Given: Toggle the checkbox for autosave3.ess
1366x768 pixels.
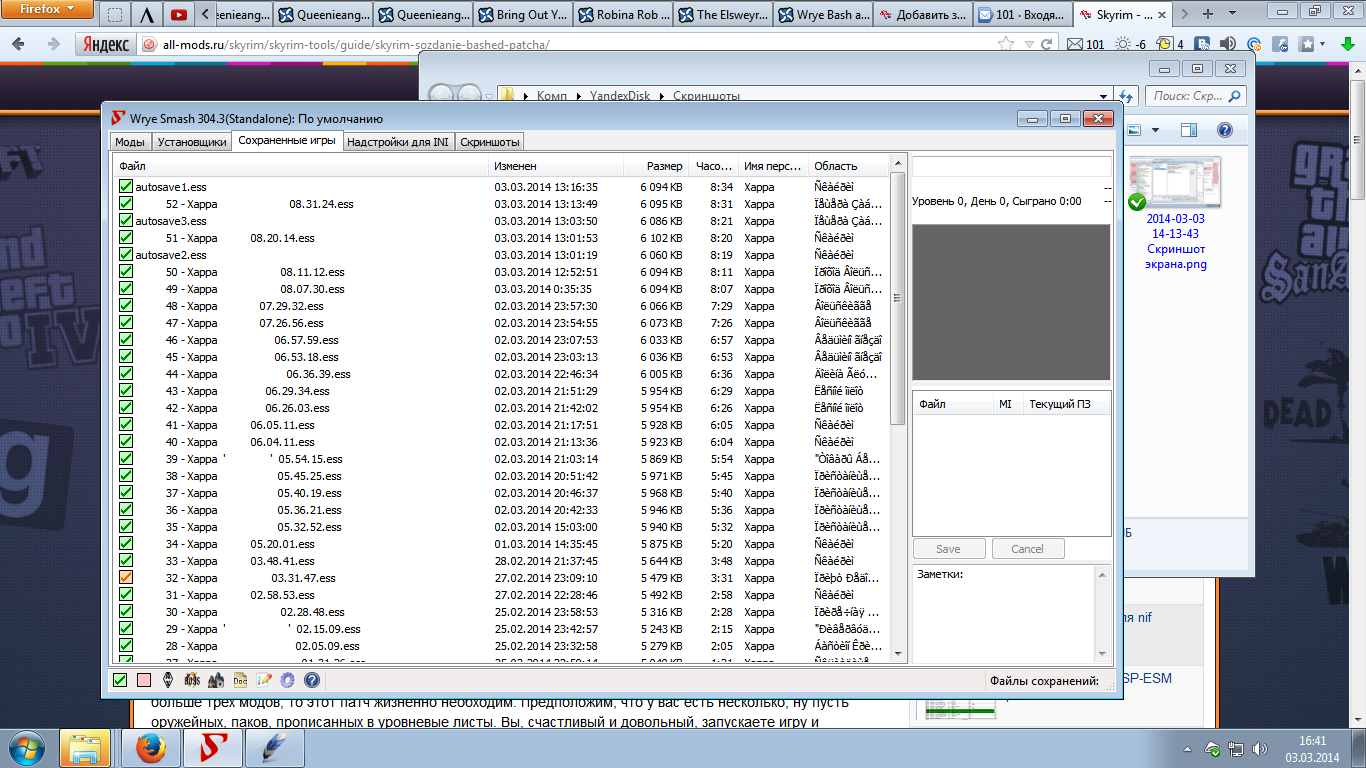Looking at the screenshot, I should [125, 221].
